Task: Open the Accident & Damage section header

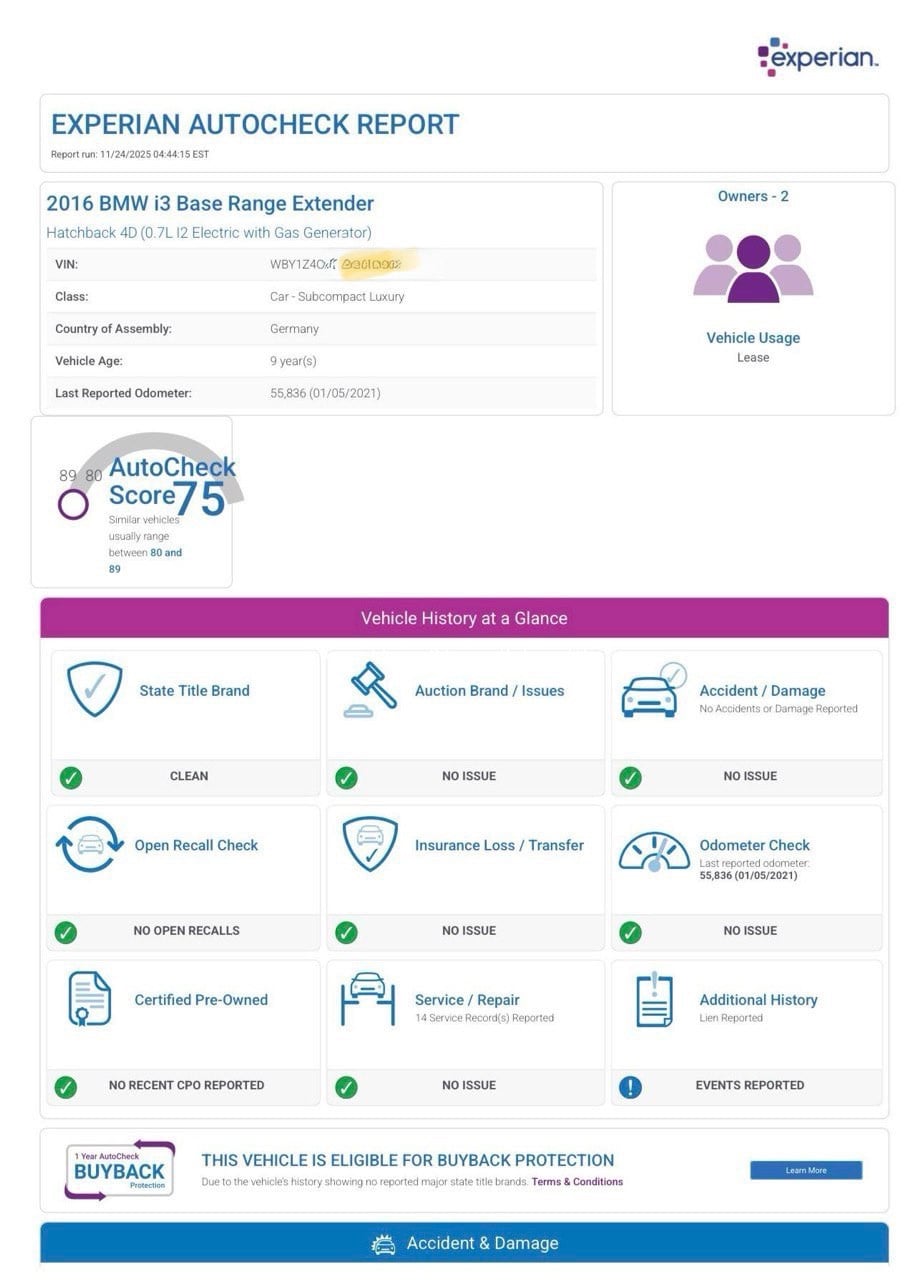Action: (x=464, y=1243)
